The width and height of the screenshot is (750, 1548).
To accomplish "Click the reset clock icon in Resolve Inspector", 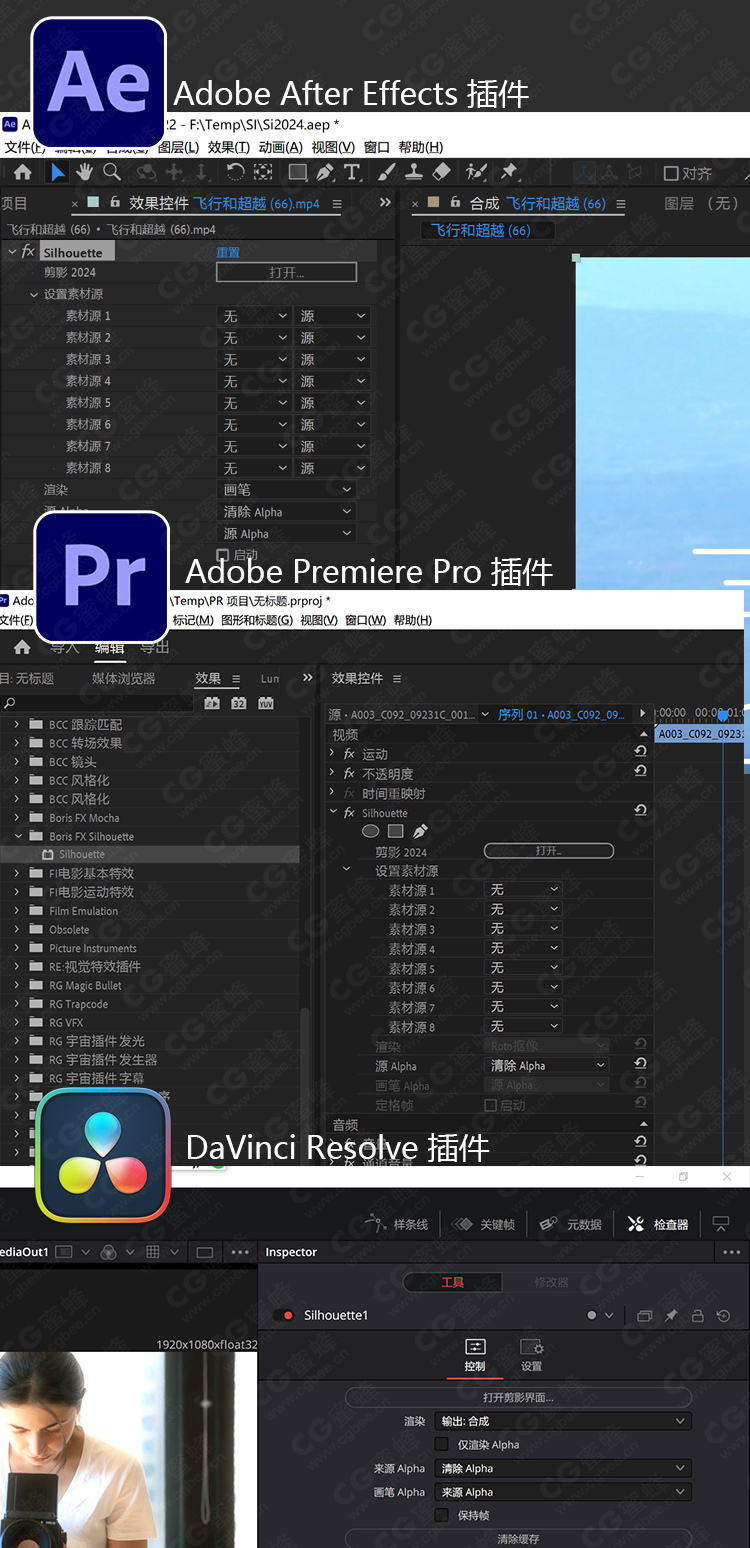I will pyautogui.click(x=724, y=1316).
